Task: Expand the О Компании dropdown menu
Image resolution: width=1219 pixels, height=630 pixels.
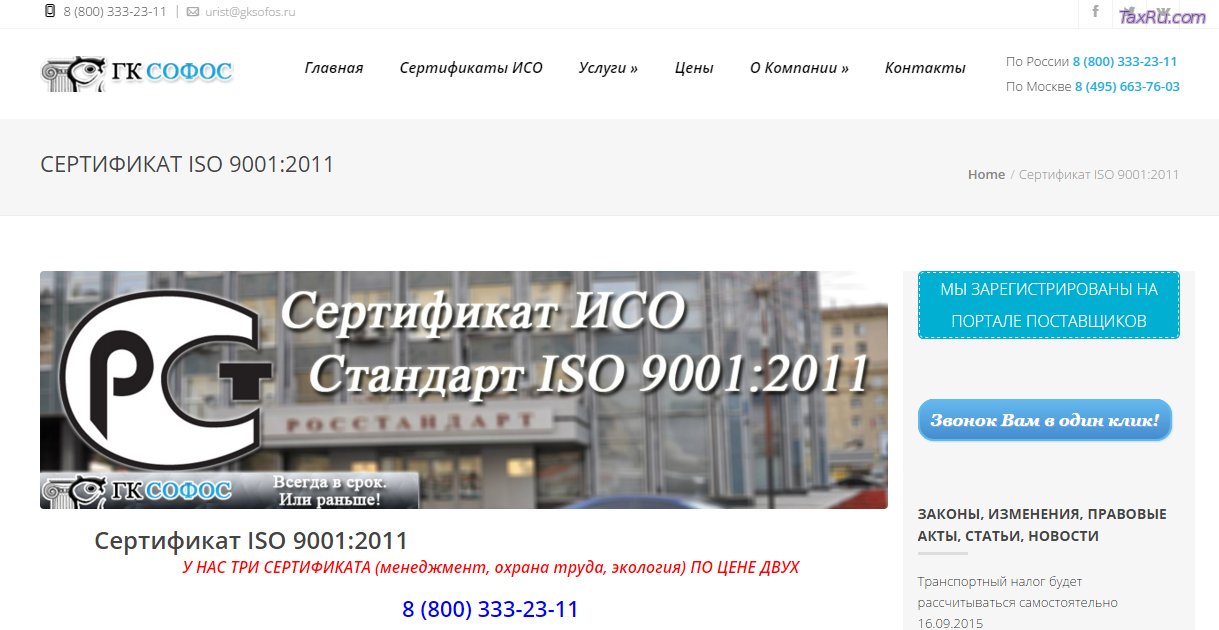Action: click(x=798, y=67)
